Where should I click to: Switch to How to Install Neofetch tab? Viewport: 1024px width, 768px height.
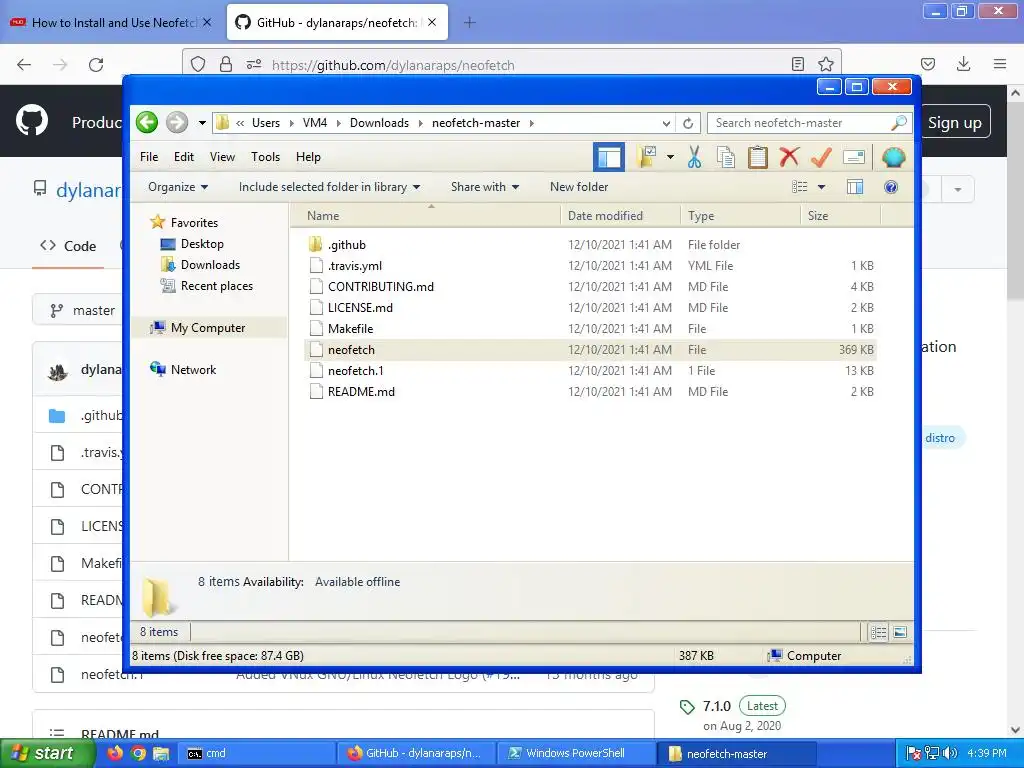point(111,22)
